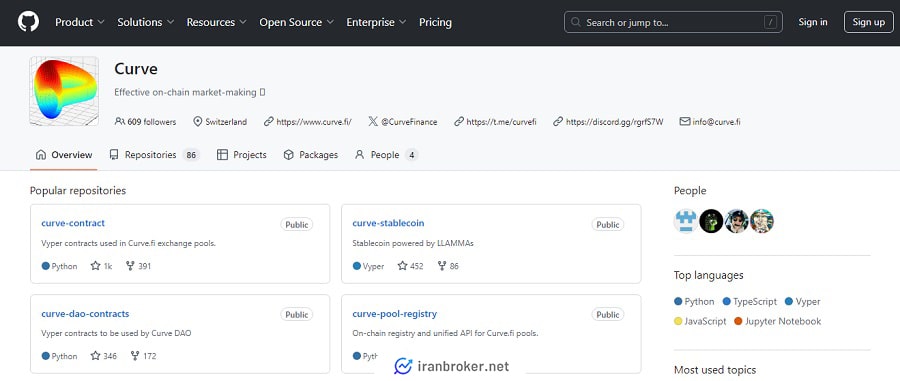
Task: Click the GitHub logo icon
Action: [28, 22]
